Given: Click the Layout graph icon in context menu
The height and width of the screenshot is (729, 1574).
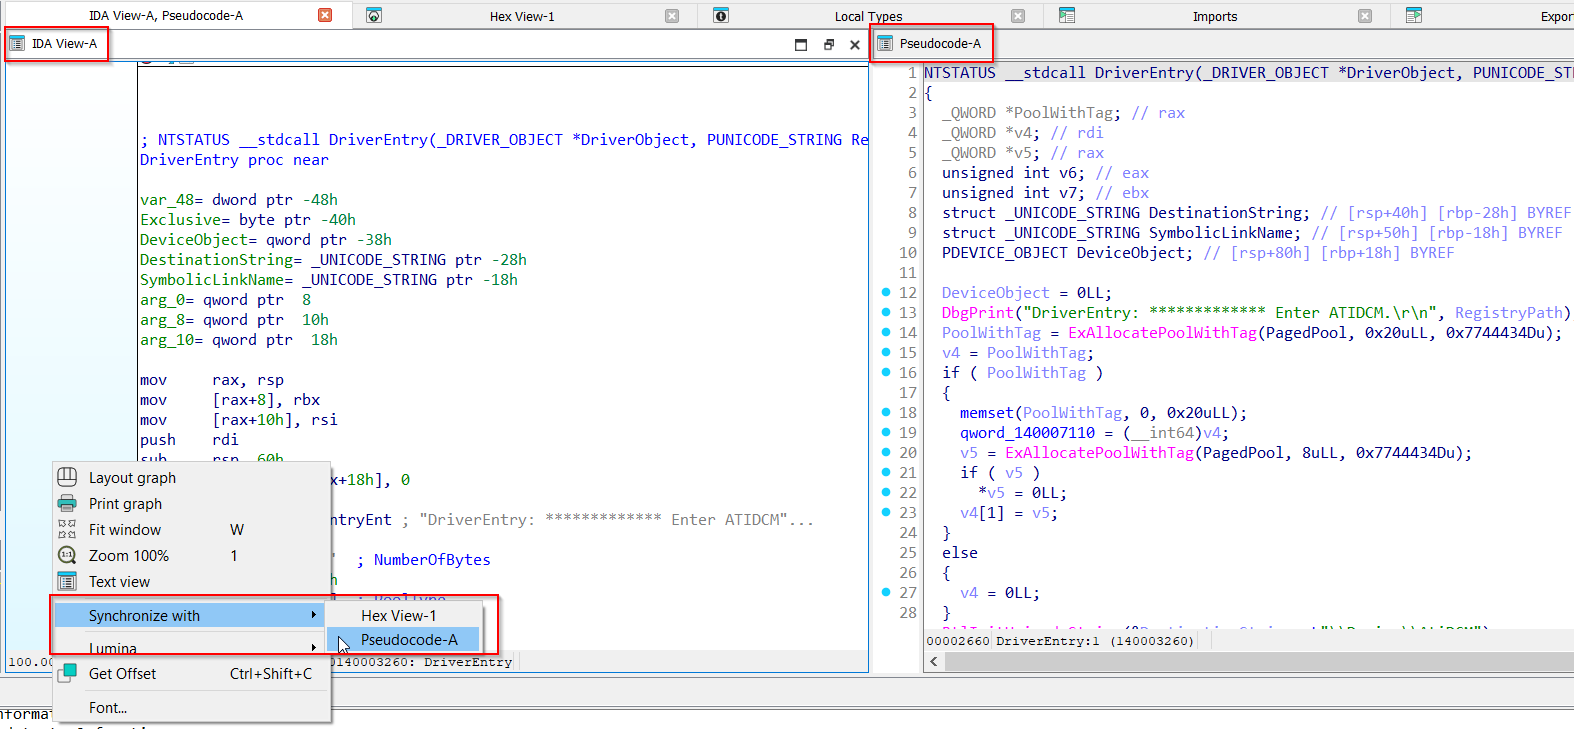Looking at the screenshot, I should click(x=67, y=477).
